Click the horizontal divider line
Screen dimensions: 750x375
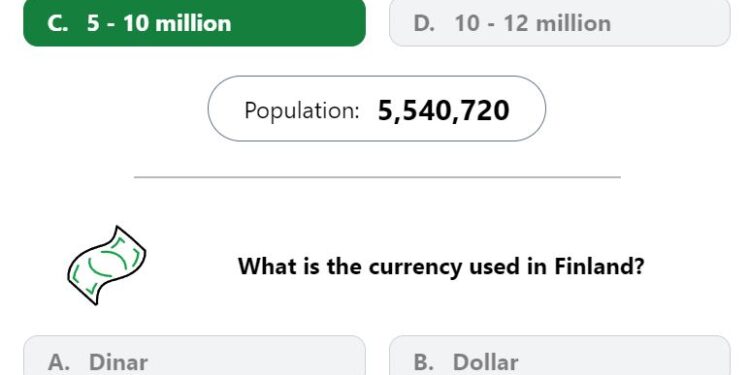(x=377, y=177)
